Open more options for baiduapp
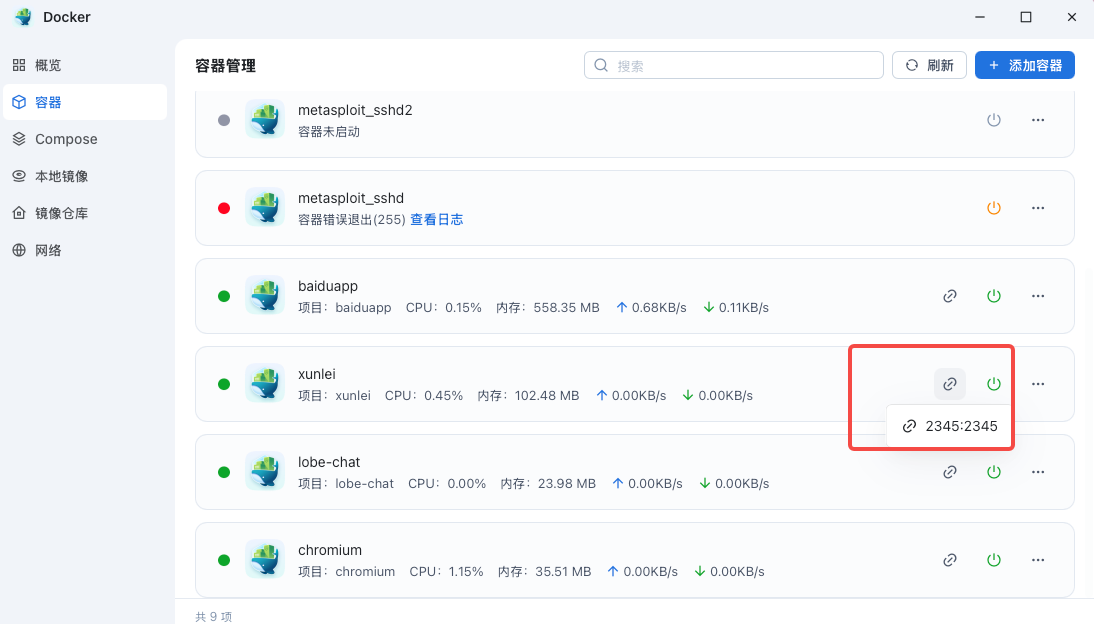The height and width of the screenshot is (624, 1094). pyautogui.click(x=1038, y=296)
